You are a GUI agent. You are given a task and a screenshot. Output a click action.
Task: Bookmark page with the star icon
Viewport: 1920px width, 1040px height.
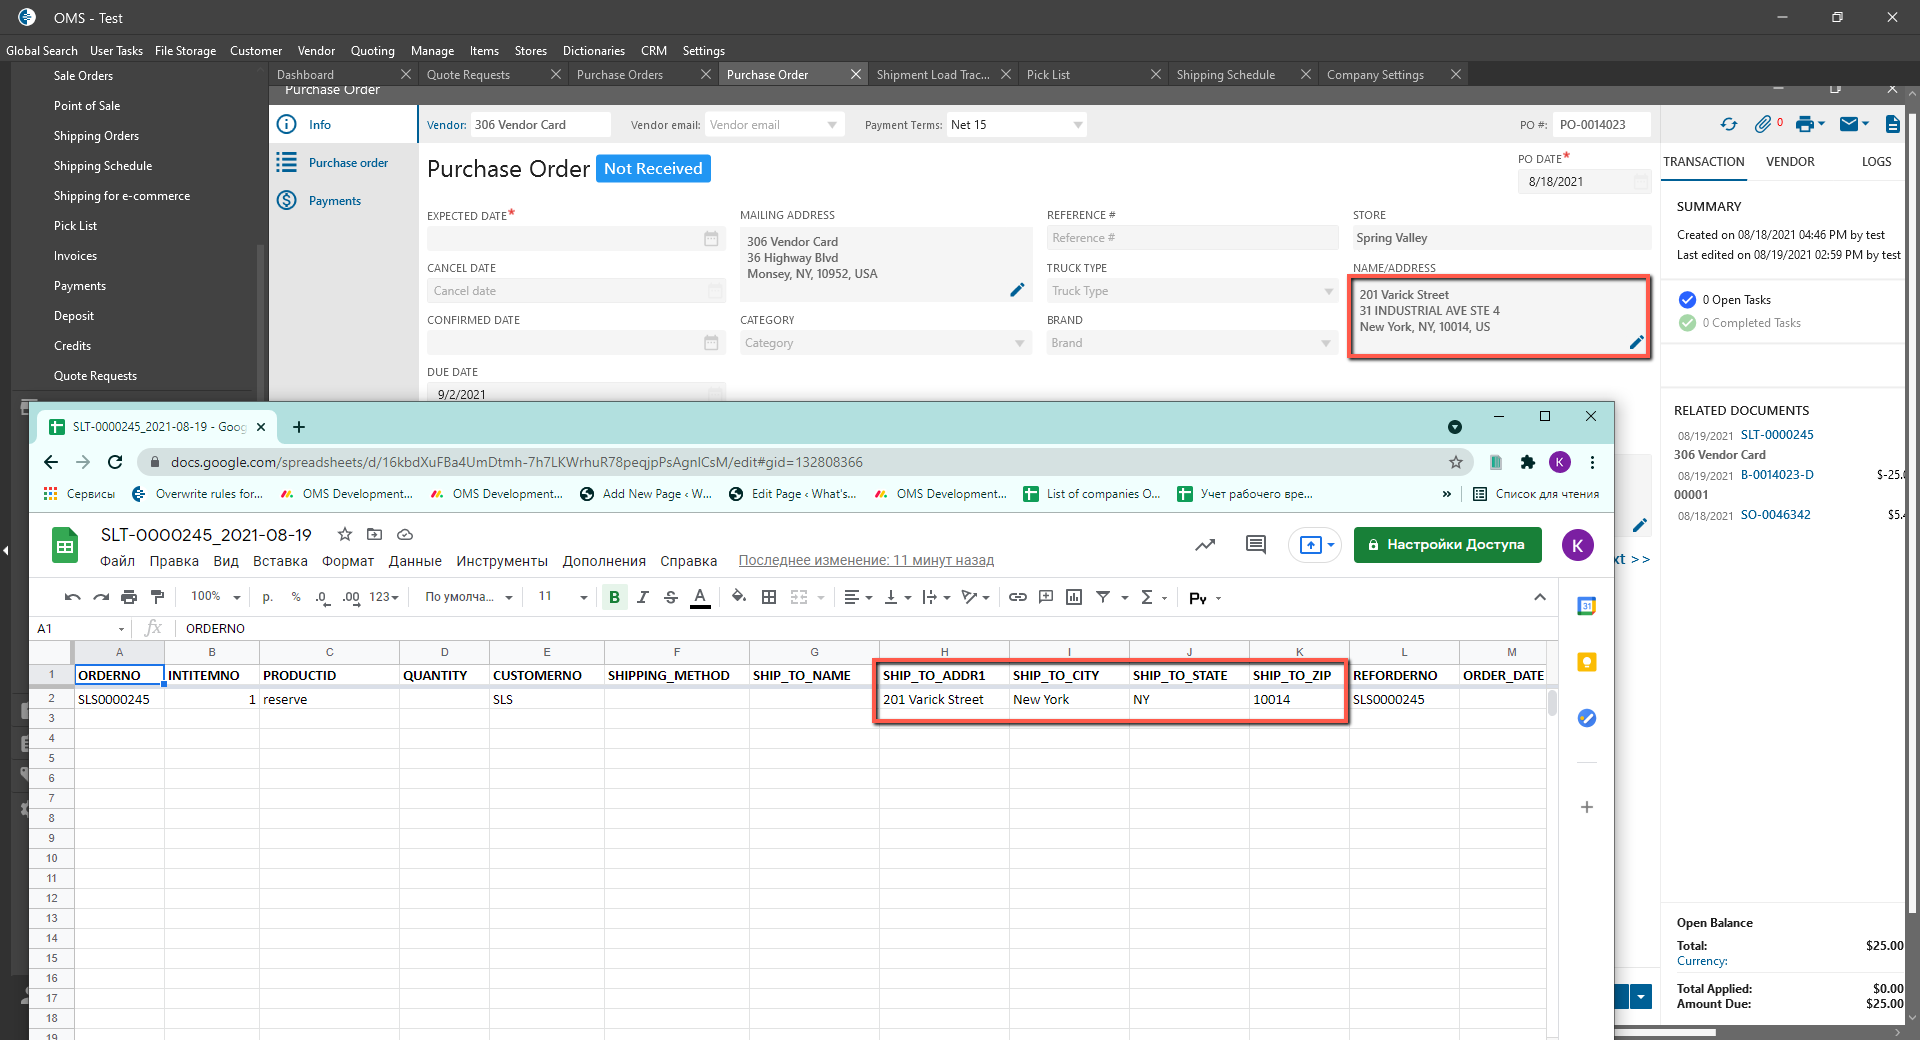[1456, 462]
